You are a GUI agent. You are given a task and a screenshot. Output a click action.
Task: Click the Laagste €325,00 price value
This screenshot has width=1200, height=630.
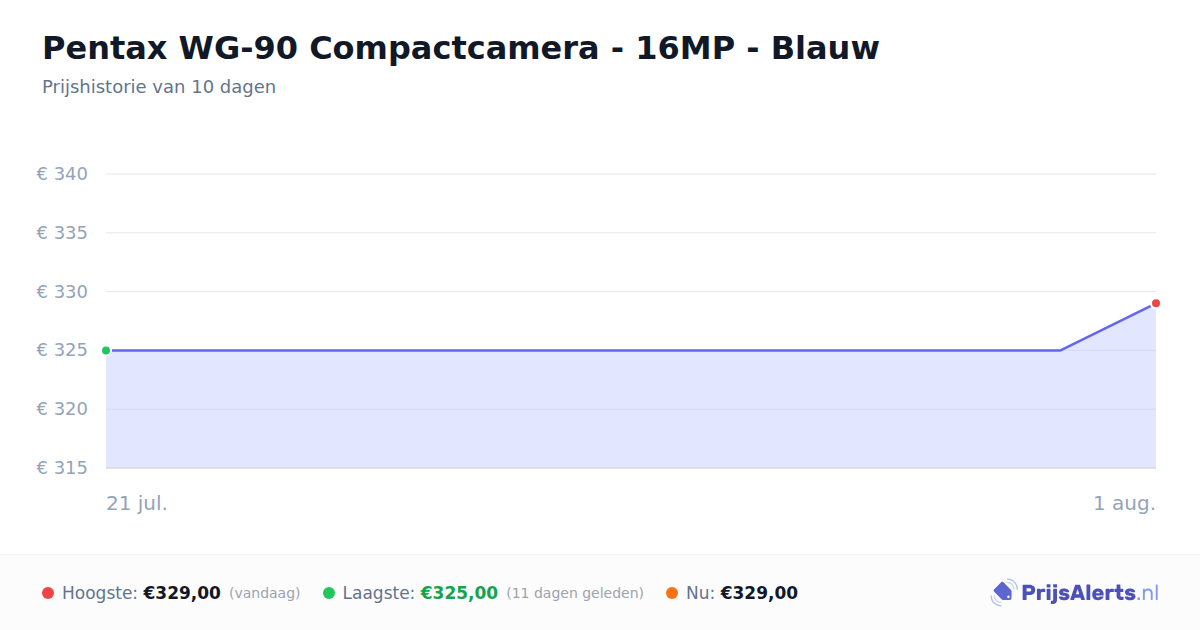(459, 593)
